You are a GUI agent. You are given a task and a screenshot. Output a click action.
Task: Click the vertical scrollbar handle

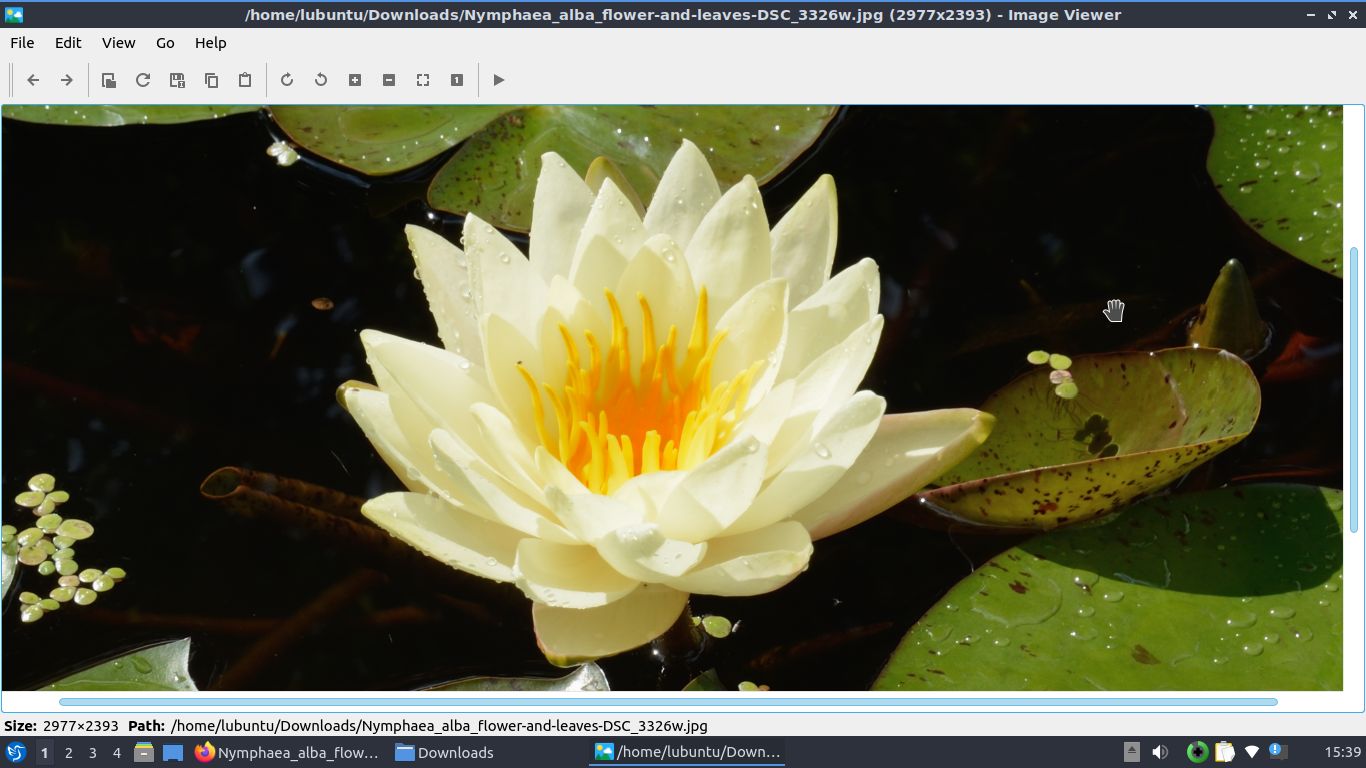click(x=1355, y=390)
